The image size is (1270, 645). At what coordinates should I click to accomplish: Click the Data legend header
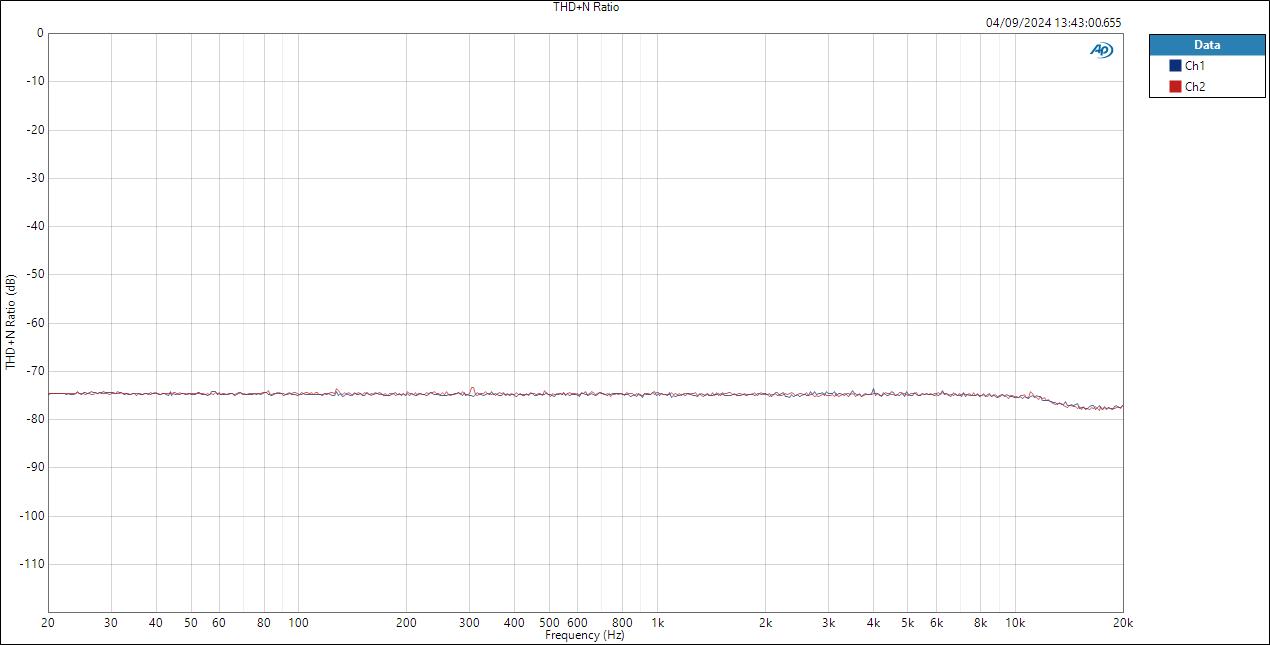tap(1207, 44)
